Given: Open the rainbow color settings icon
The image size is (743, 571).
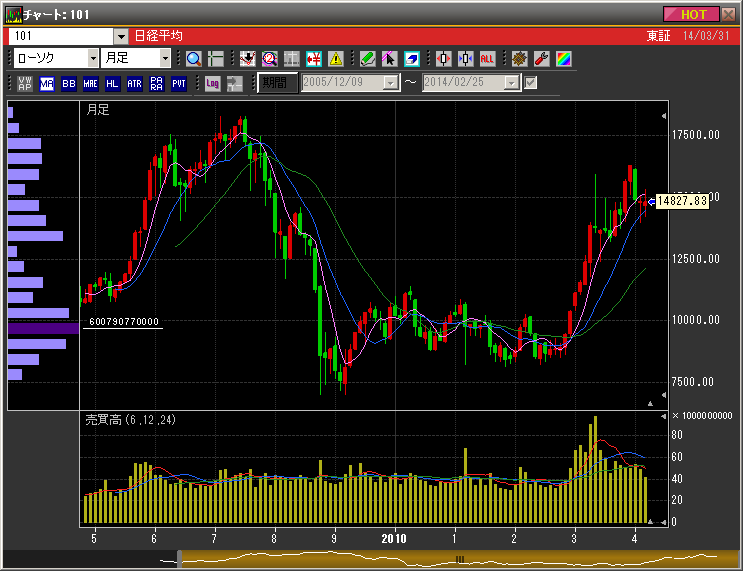Looking at the screenshot, I should (563, 59).
